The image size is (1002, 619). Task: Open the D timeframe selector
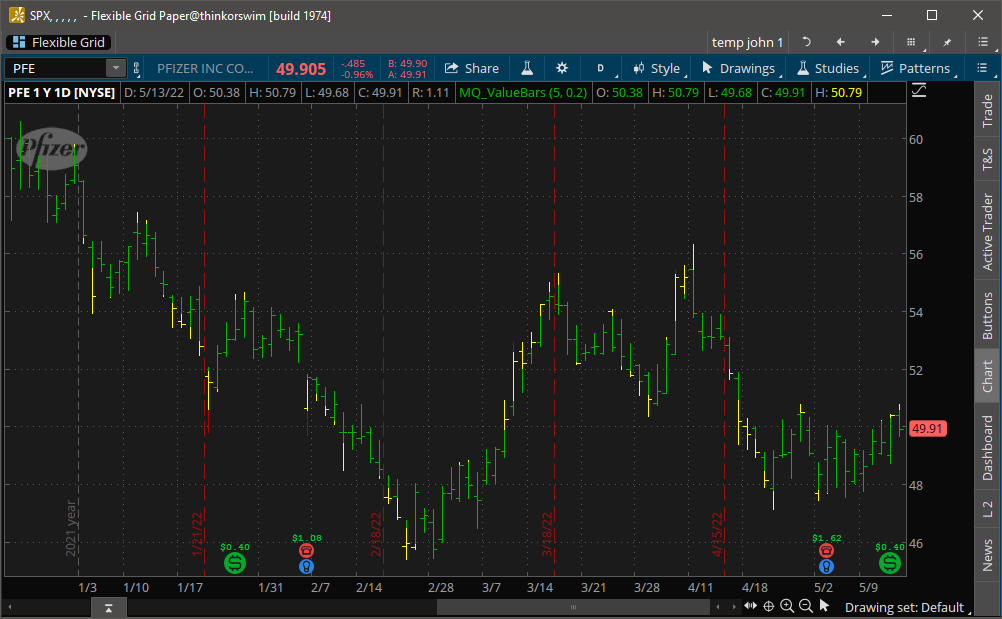click(601, 68)
